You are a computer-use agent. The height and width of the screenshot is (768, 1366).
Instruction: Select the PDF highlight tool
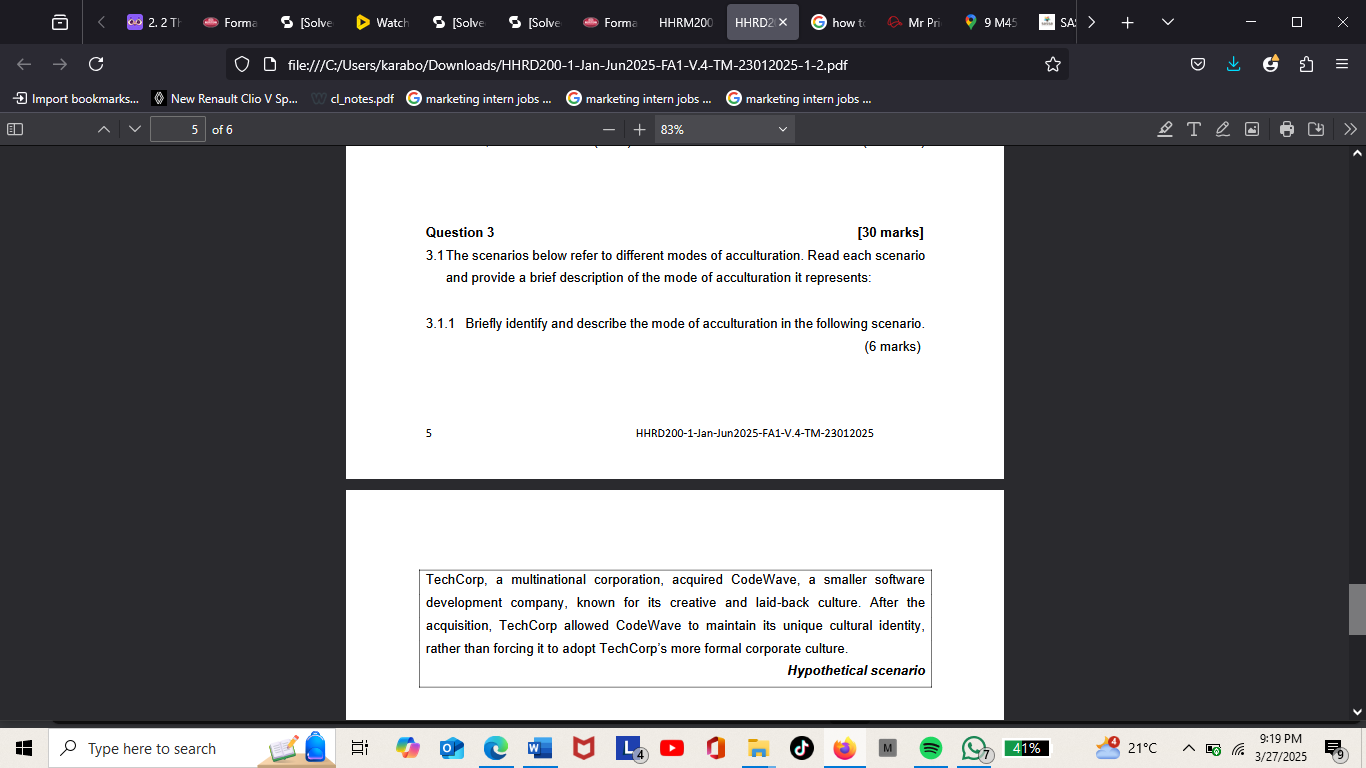click(x=1164, y=129)
